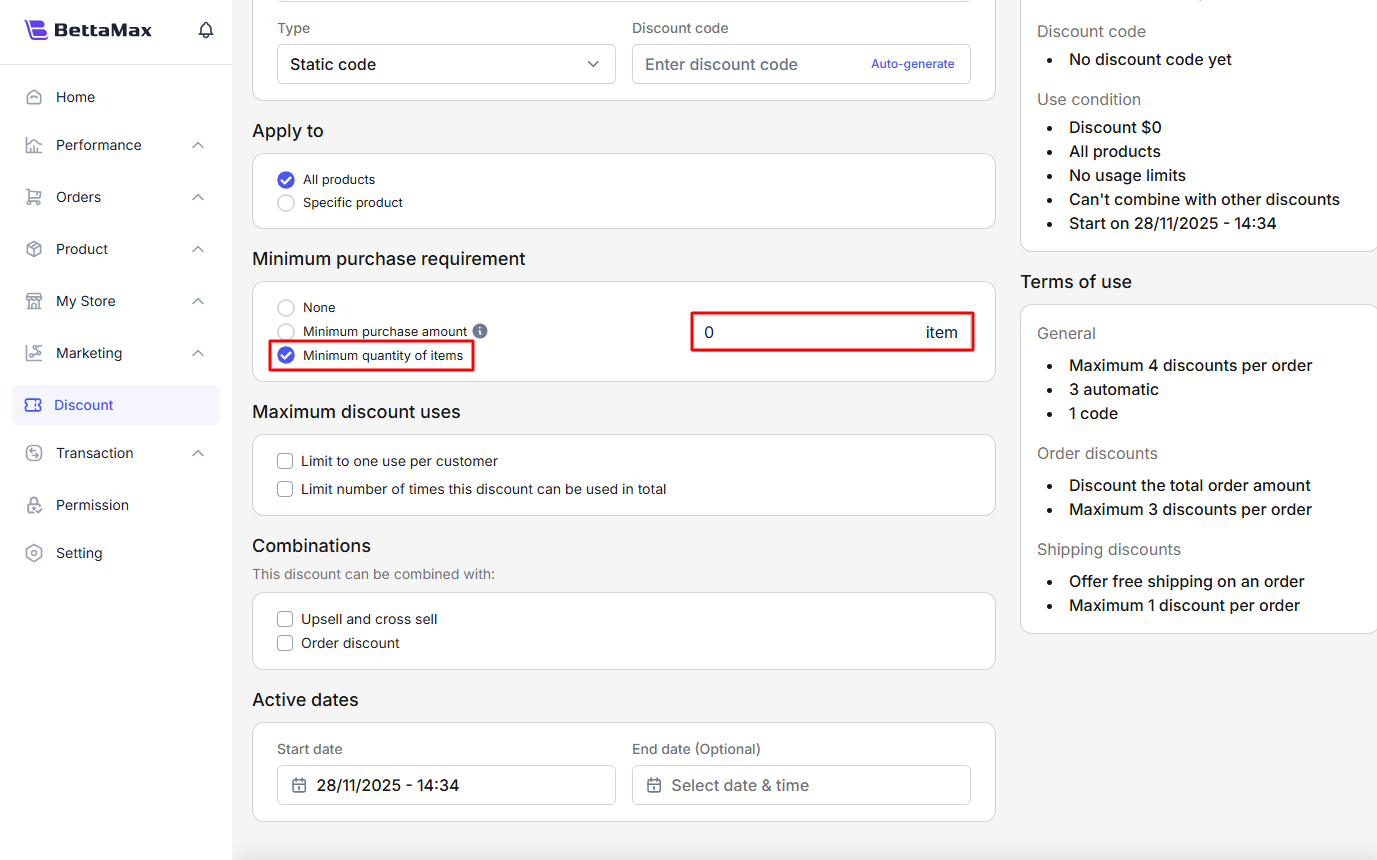The height and width of the screenshot is (860, 1377).
Task: Click the info icon beside Minimum purchase amount
Action: (480, 331)
